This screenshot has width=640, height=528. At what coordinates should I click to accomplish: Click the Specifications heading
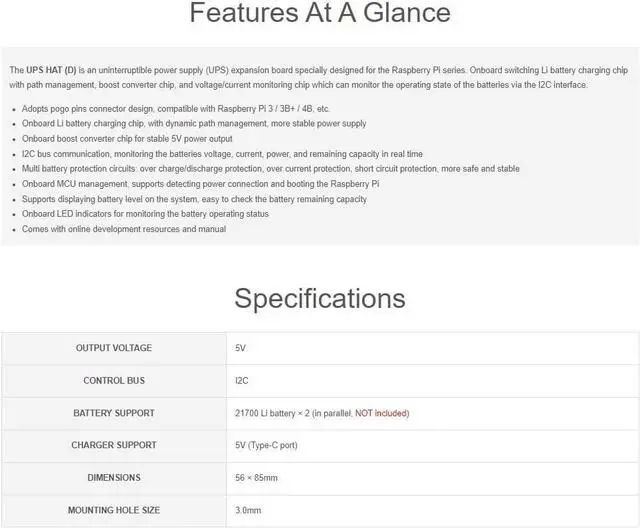click(320, 298)
